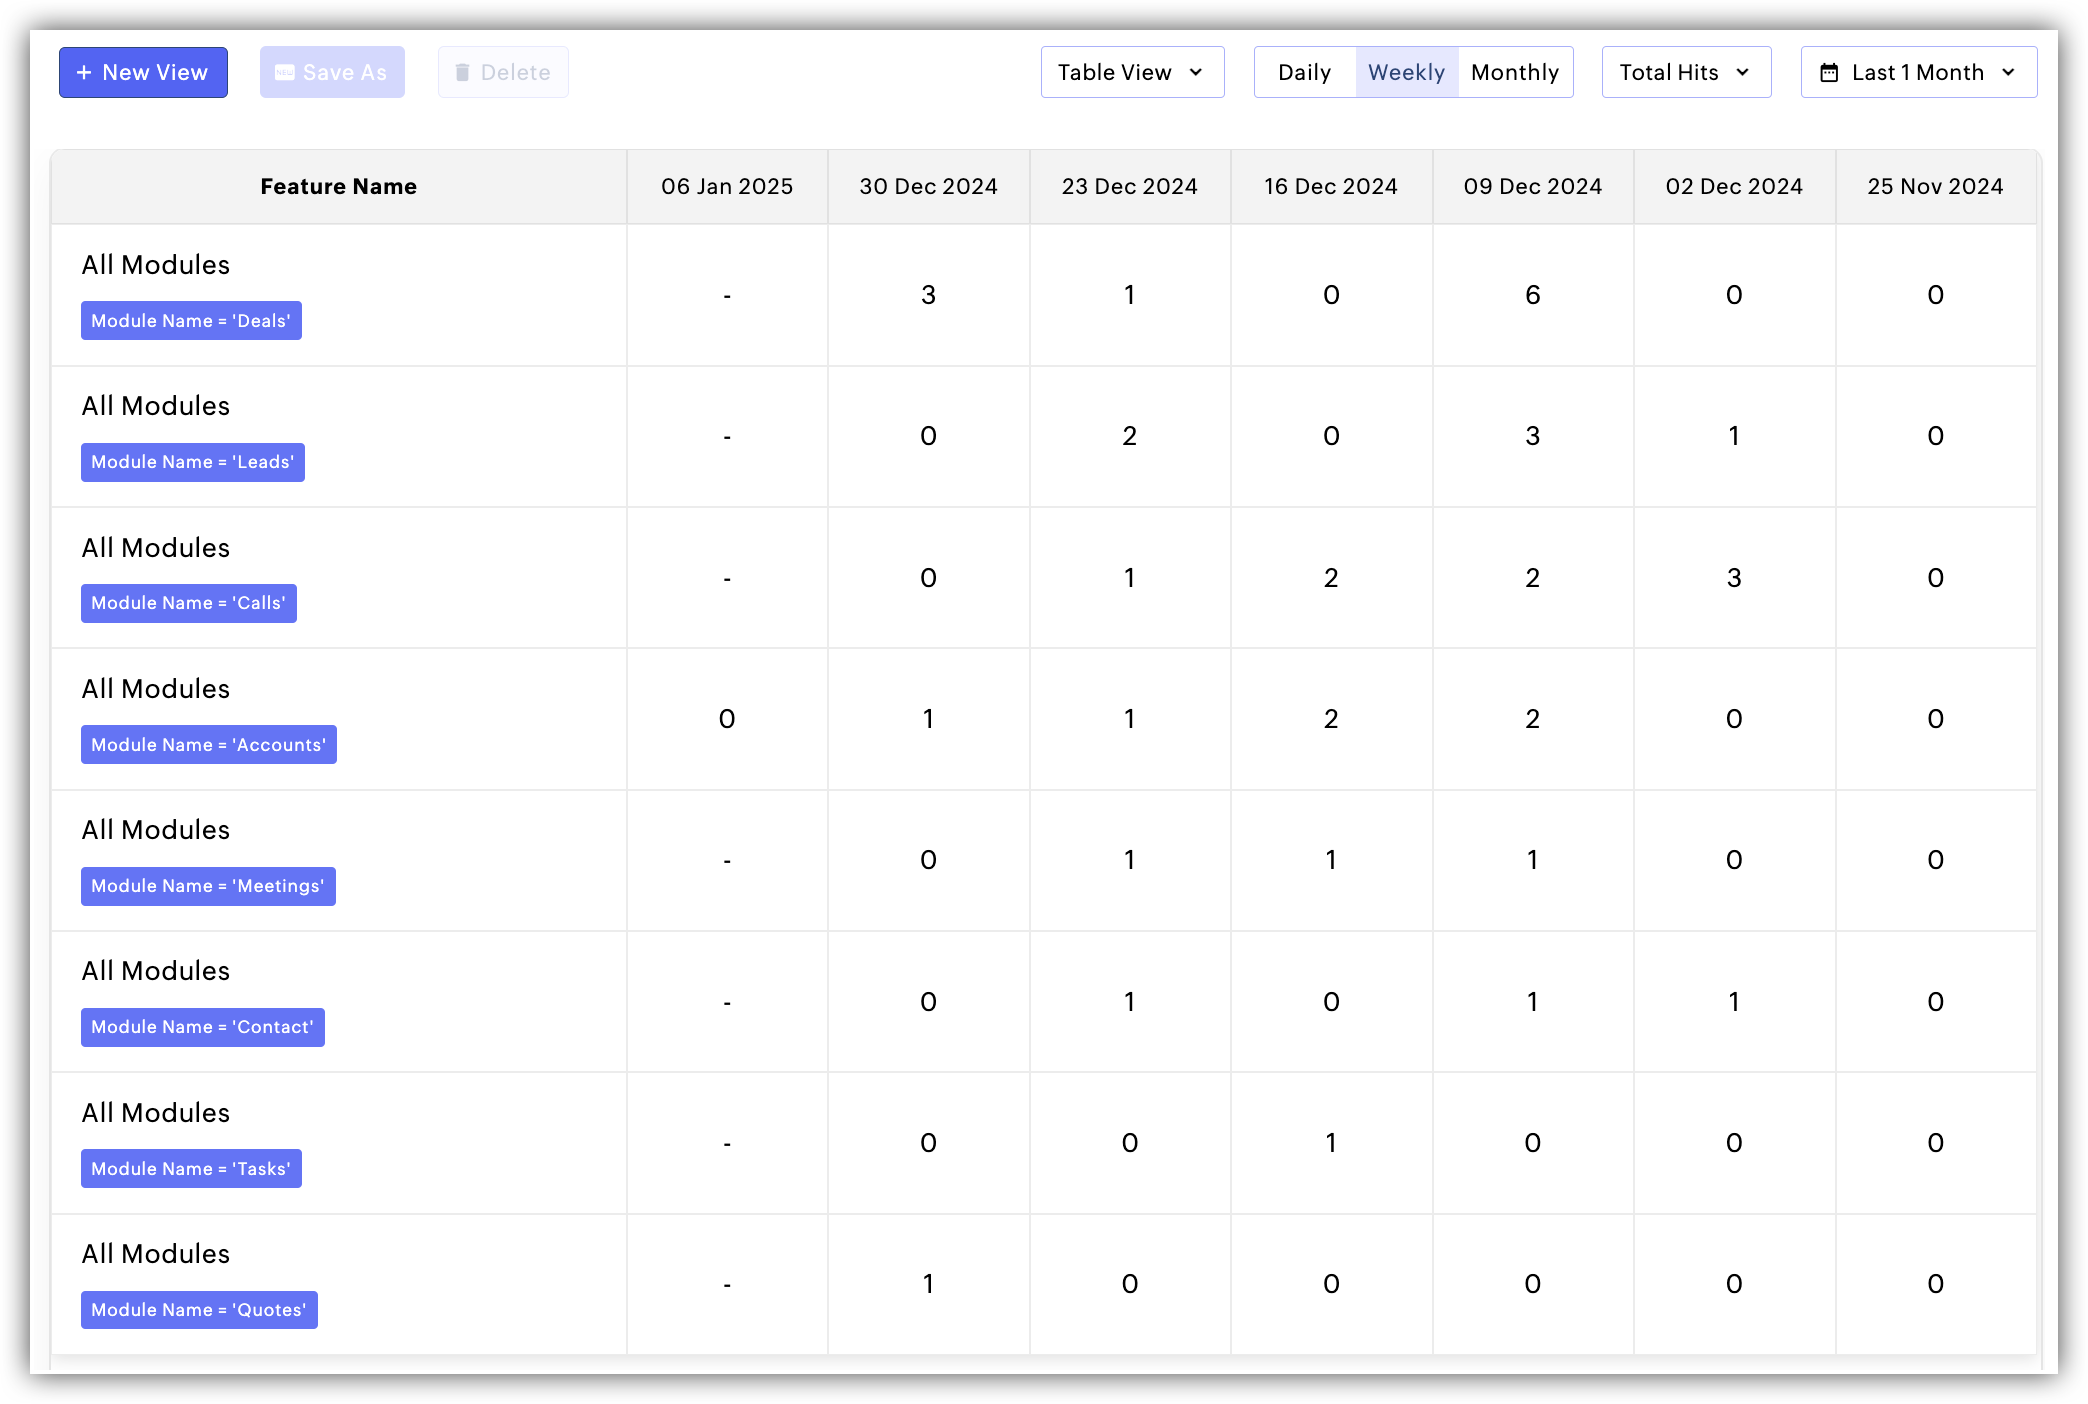Switch to Monthly granularity
Viewport: 2088px width, 1404px height.
point(1514,73)
